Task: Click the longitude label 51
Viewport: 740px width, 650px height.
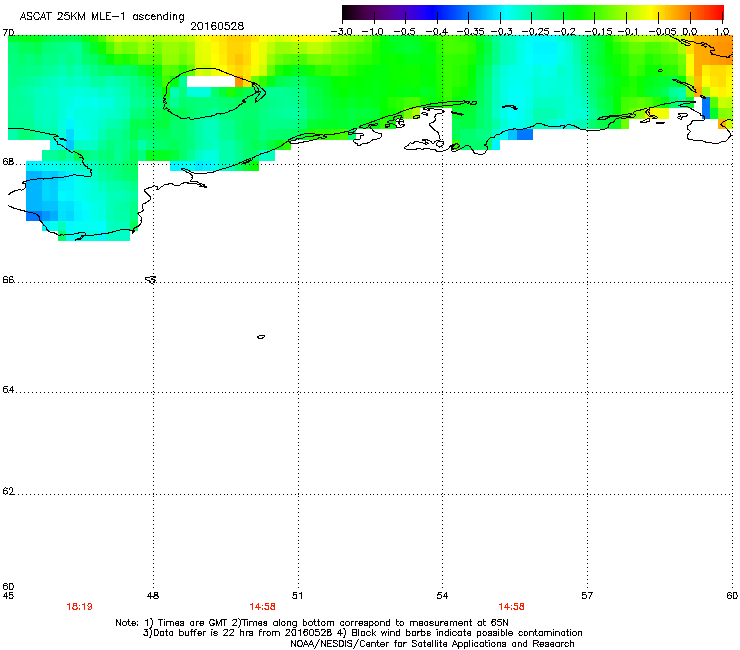Action: click(297, 596)
